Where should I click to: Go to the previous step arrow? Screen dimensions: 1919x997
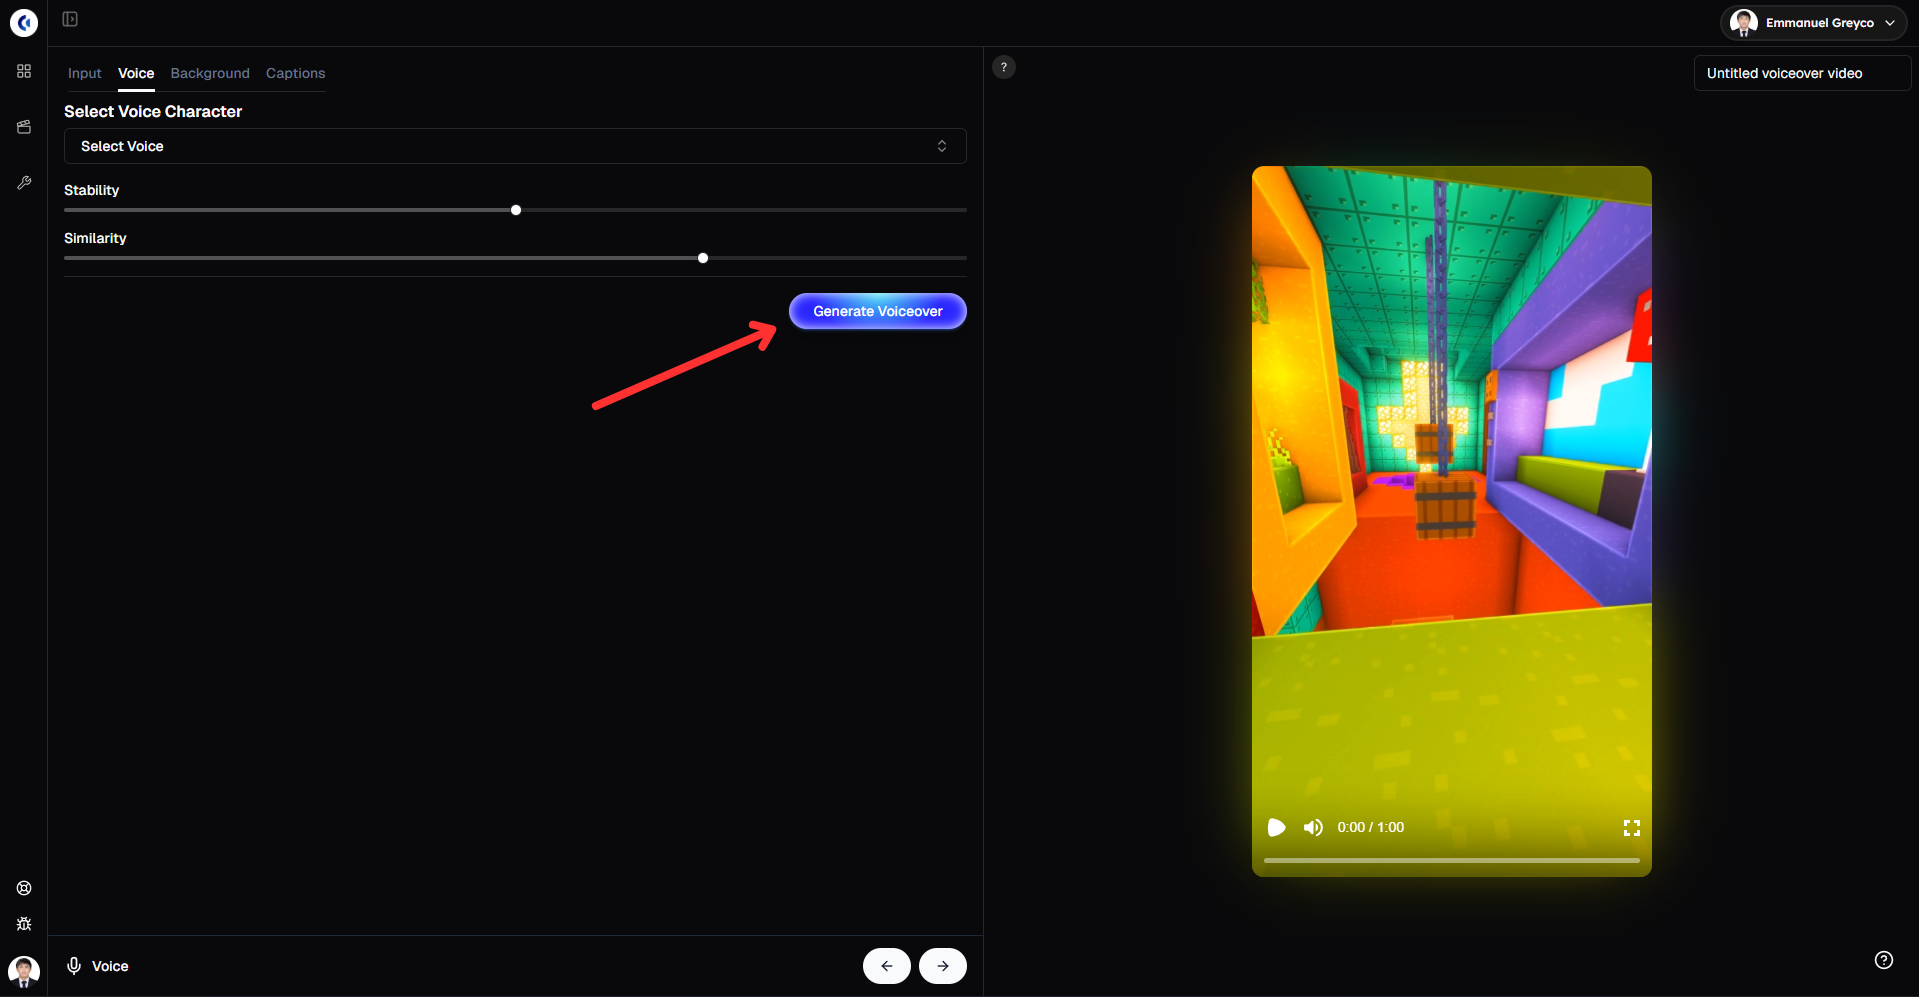click(887, 966)
